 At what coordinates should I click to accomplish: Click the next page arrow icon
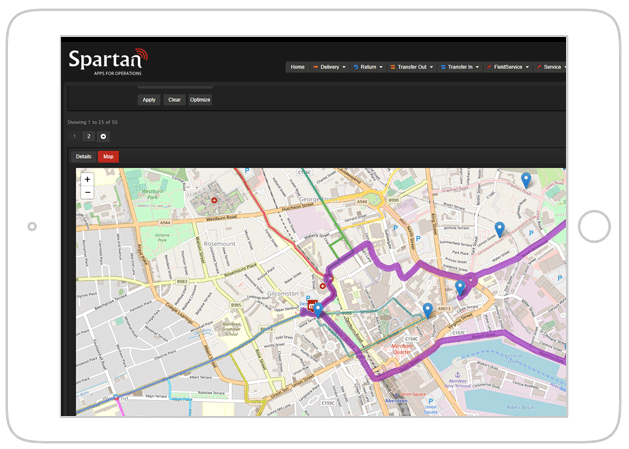click(x=103, y=136)
